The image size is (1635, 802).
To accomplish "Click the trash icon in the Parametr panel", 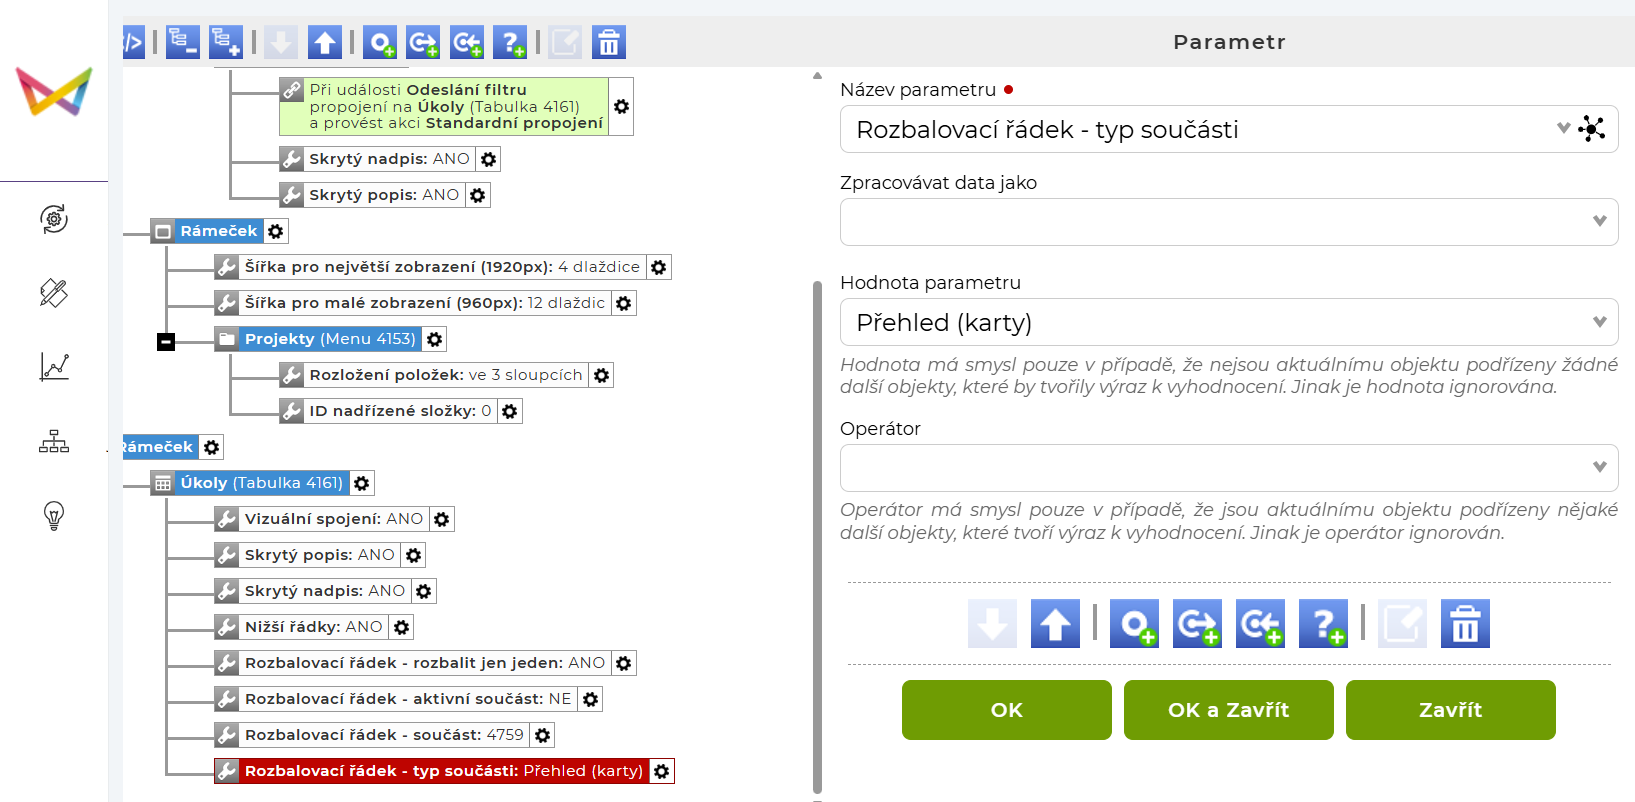I will tap(1465, 624).
